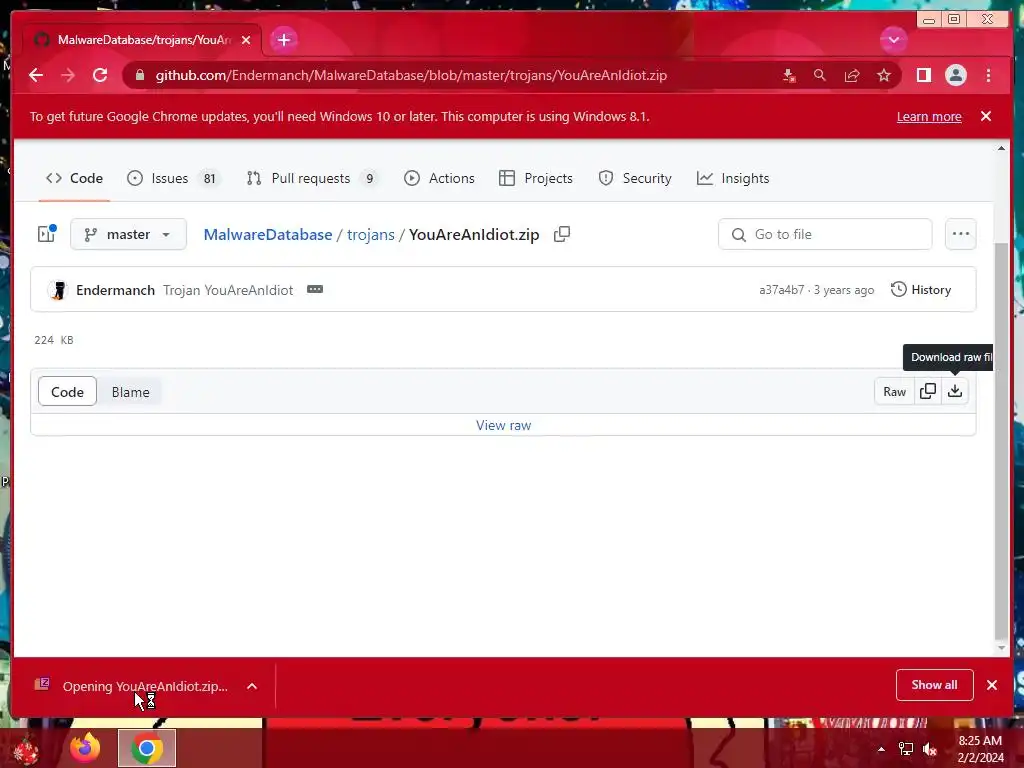Open the network tray icon
Screen dimensions: 1024x768
coord(906,749)
